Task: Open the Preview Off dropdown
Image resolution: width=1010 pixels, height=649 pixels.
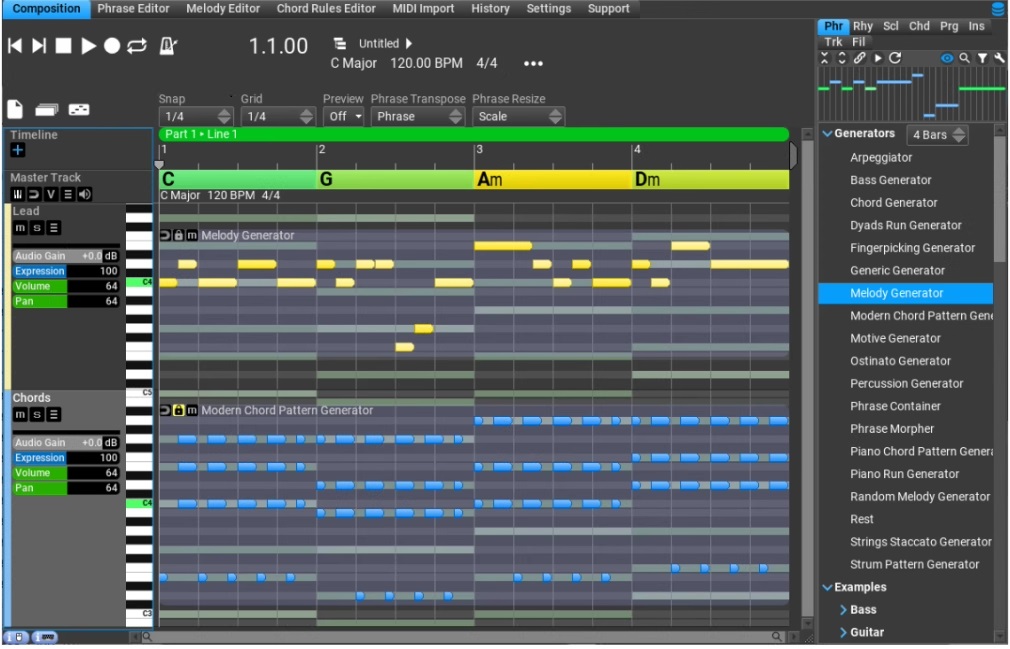Action: 344,116
